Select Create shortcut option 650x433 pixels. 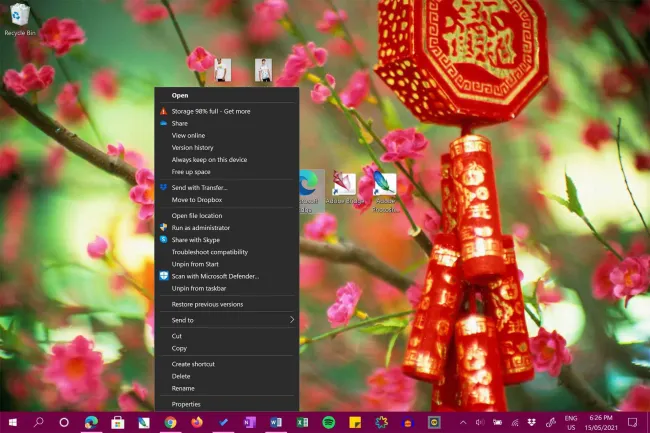pos(194,364)
